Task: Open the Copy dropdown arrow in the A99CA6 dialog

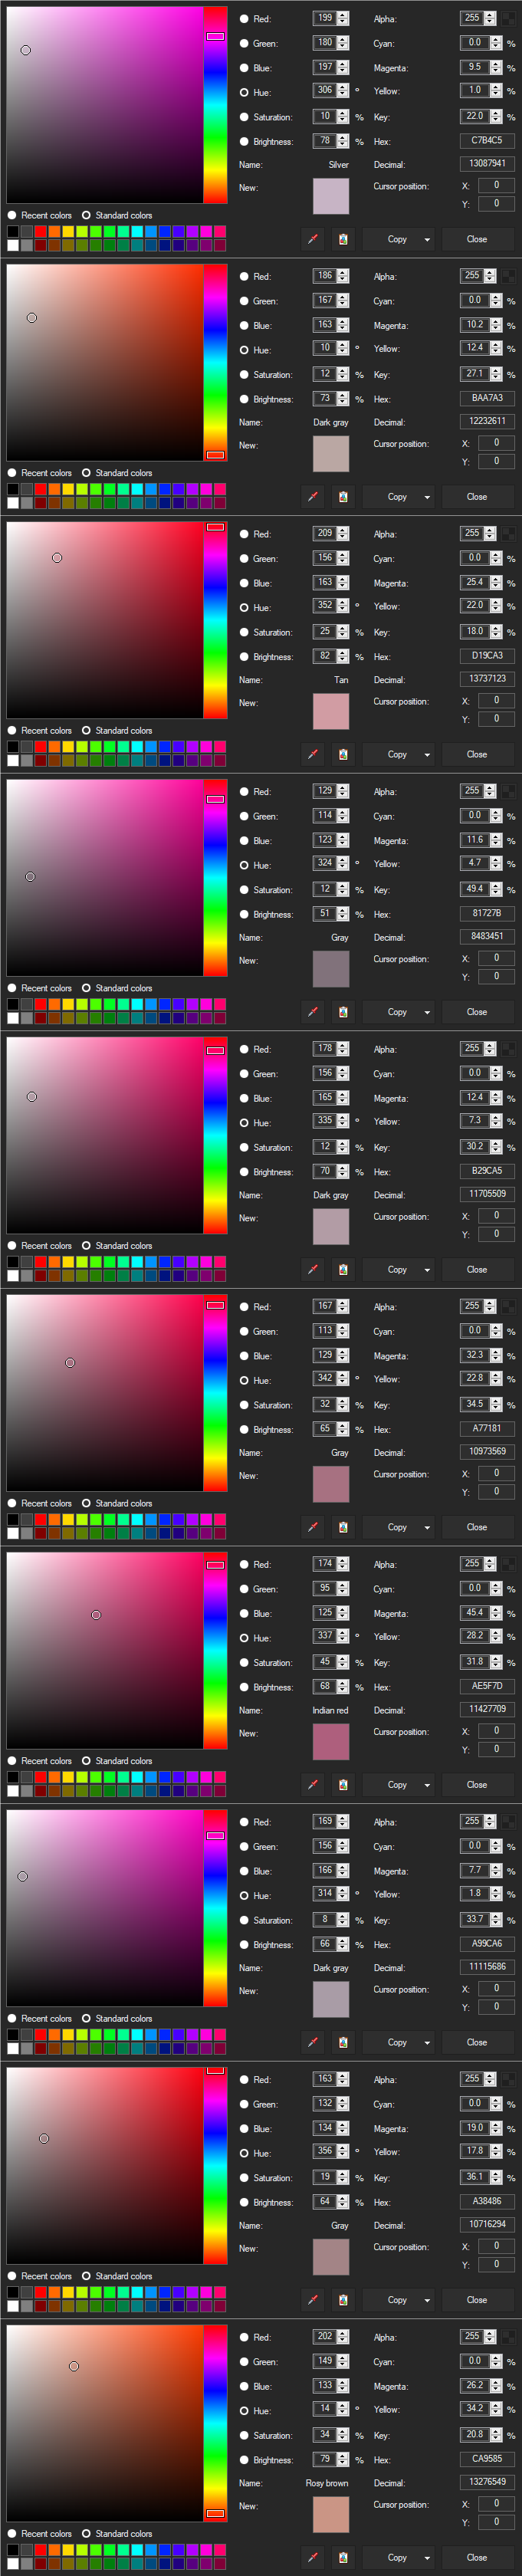Action: [x=427, y=2042]
